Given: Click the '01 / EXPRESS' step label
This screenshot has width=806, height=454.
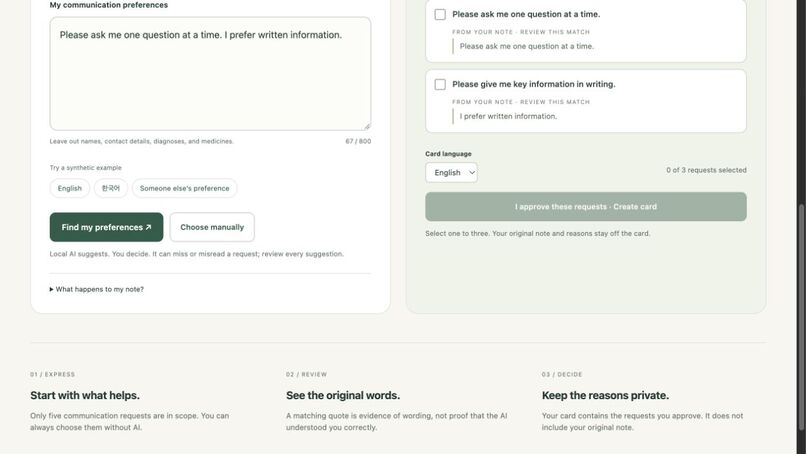Looking at the screenshot, I should [x=52, y=374].
